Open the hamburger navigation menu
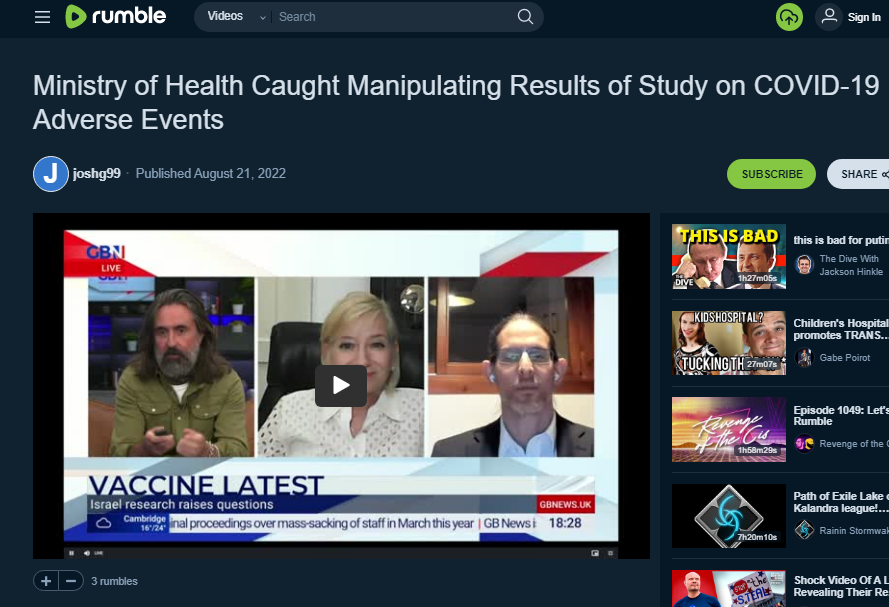Image resolution: width=889 pixels, height=607 pixels. click(43, 17)
